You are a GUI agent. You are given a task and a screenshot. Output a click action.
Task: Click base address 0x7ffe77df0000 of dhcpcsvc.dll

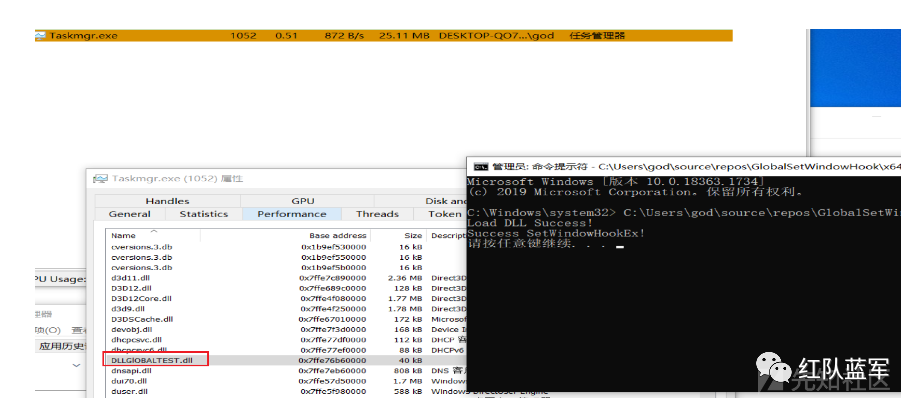coord(332,340)
